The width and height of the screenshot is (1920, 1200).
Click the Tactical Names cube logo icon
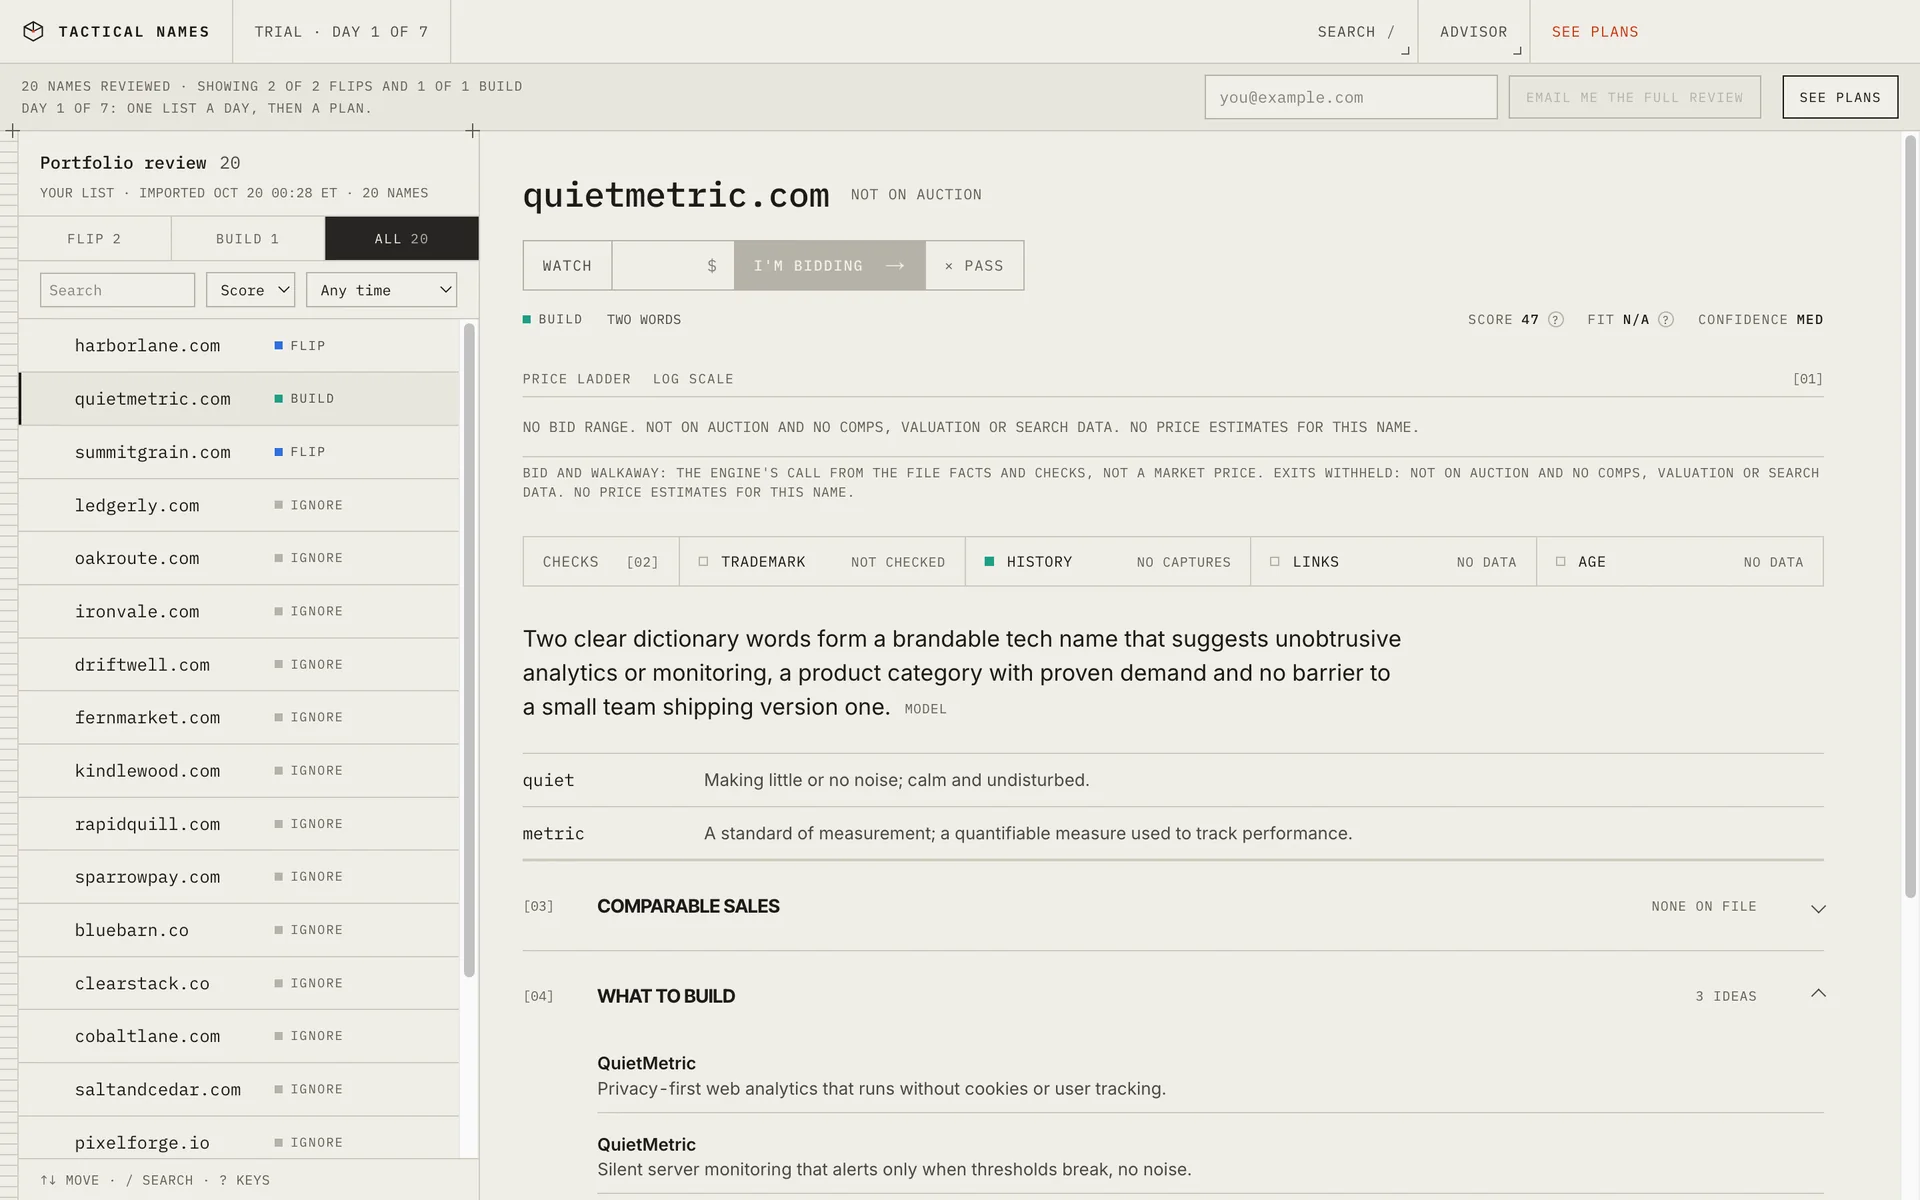coord(33,31)
